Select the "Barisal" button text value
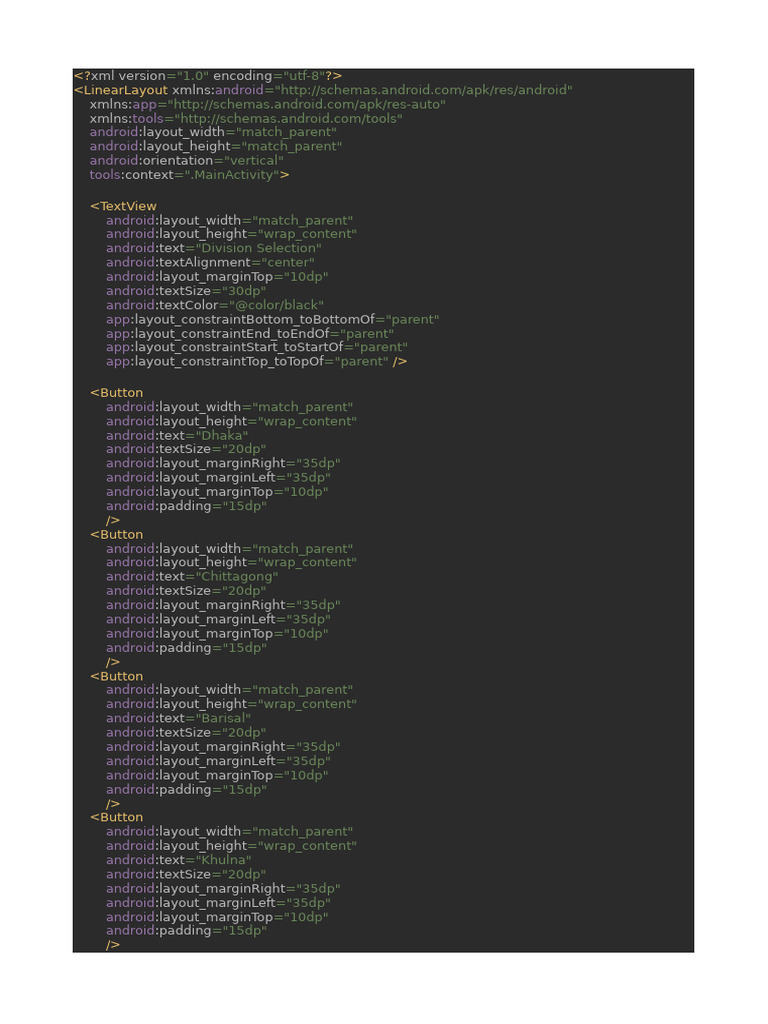The height and width of the screenshot is (1024, 768). (x=223, y=718)
